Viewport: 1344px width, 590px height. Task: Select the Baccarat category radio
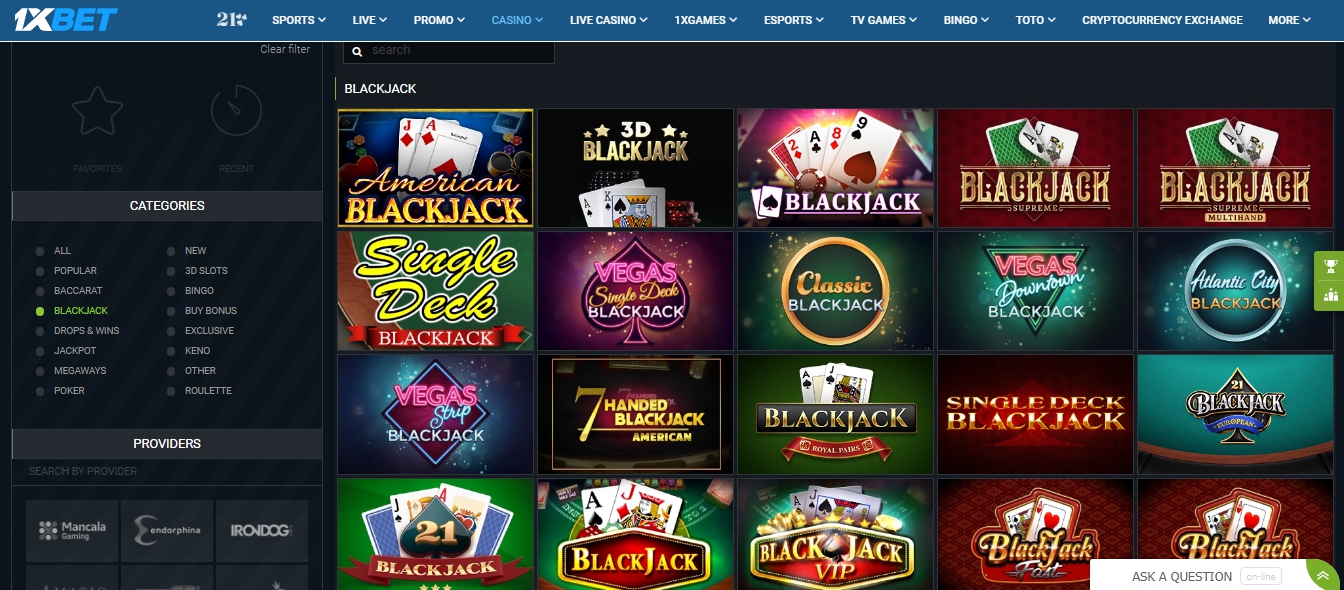coord(40,291)
